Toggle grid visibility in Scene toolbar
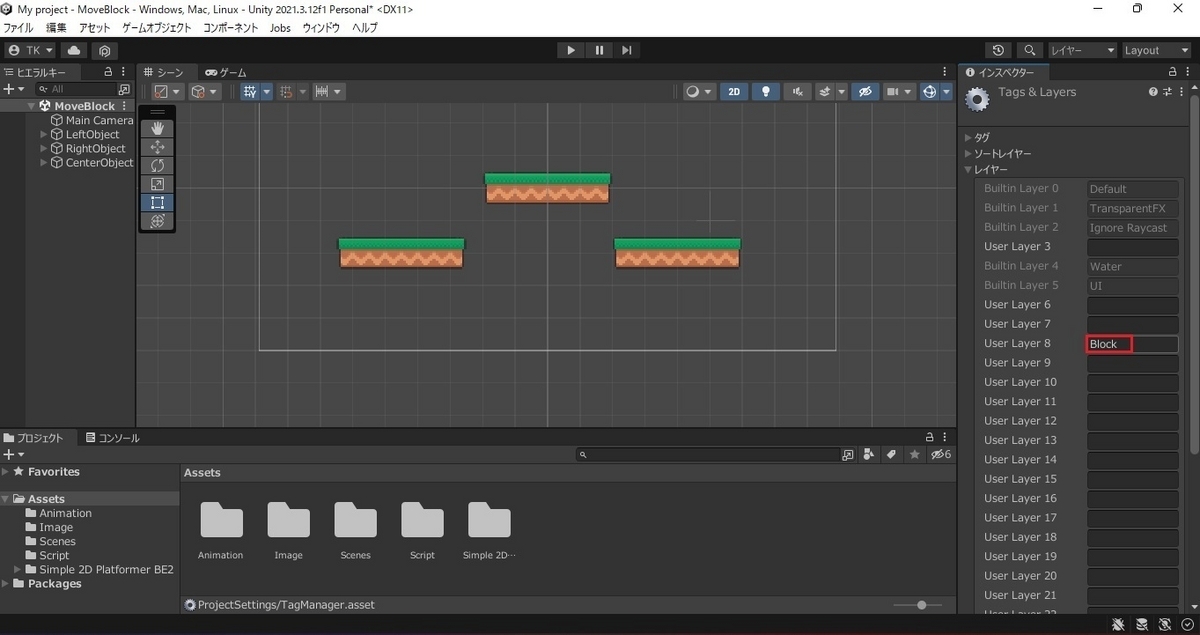This screenshot has height=635, width=1200. (x=250, y=91)
